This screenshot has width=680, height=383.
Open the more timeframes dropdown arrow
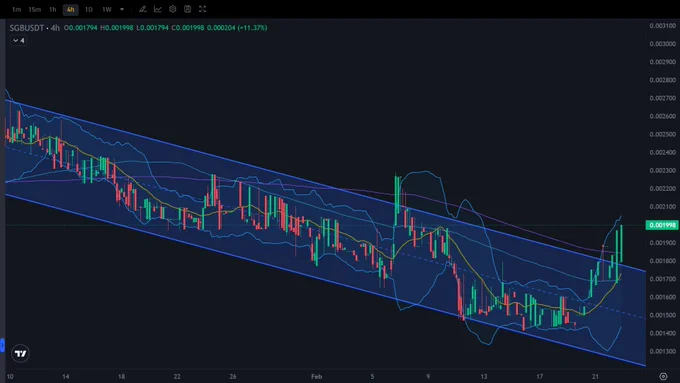(122, 9)
